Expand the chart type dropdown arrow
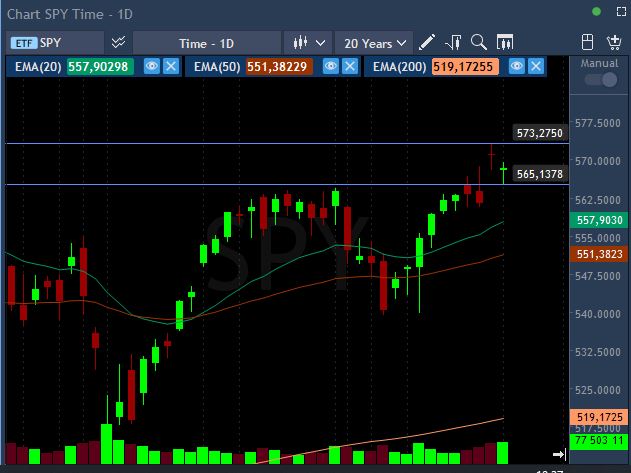The height and width of the screenshot is (473, 631). tap(320, 43)
